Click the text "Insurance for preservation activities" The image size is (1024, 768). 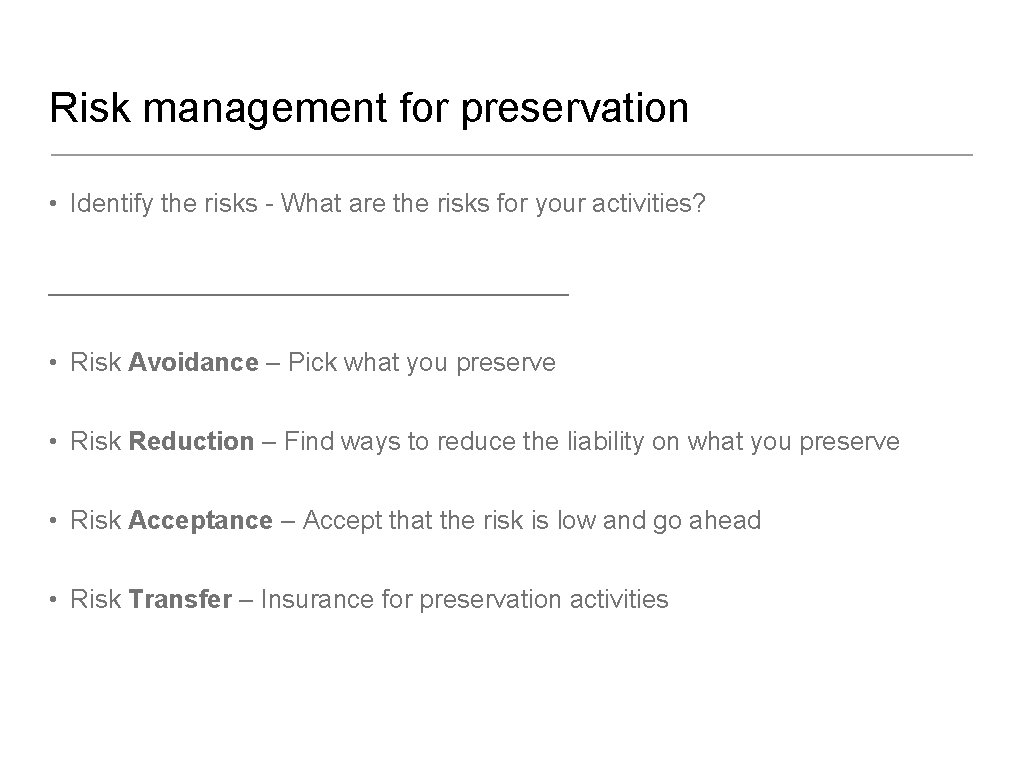pyautogui.click(x=465, y=599)
